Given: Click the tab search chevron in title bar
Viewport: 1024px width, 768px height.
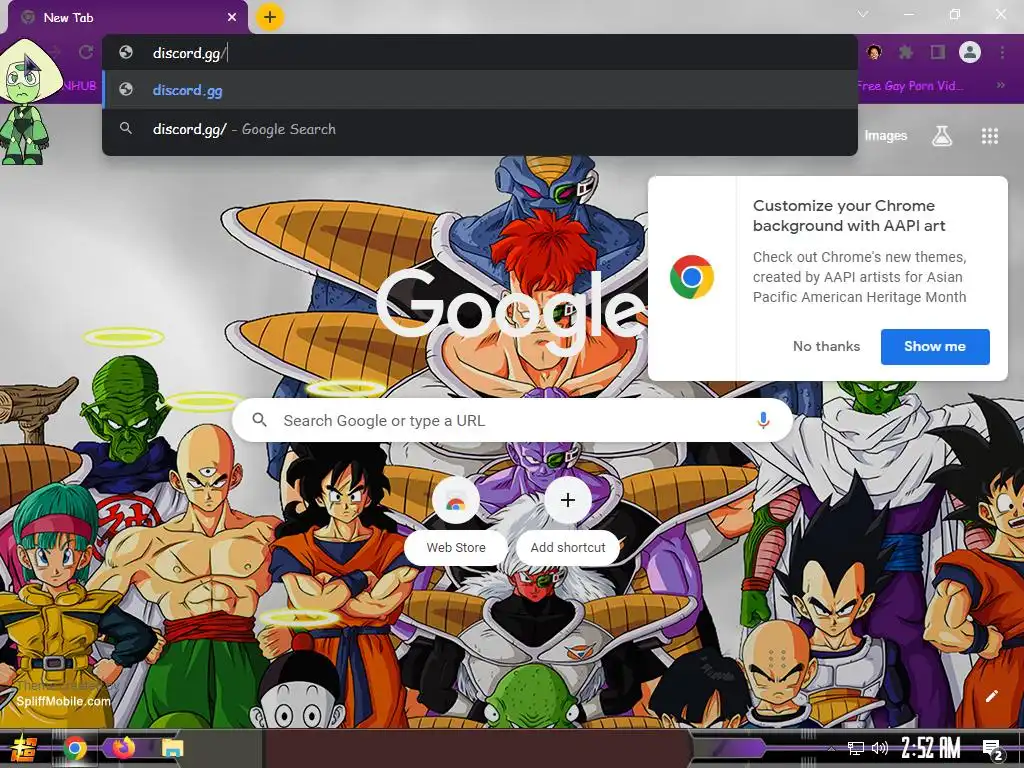Looking at the screenshot, I should pos(863,14).
